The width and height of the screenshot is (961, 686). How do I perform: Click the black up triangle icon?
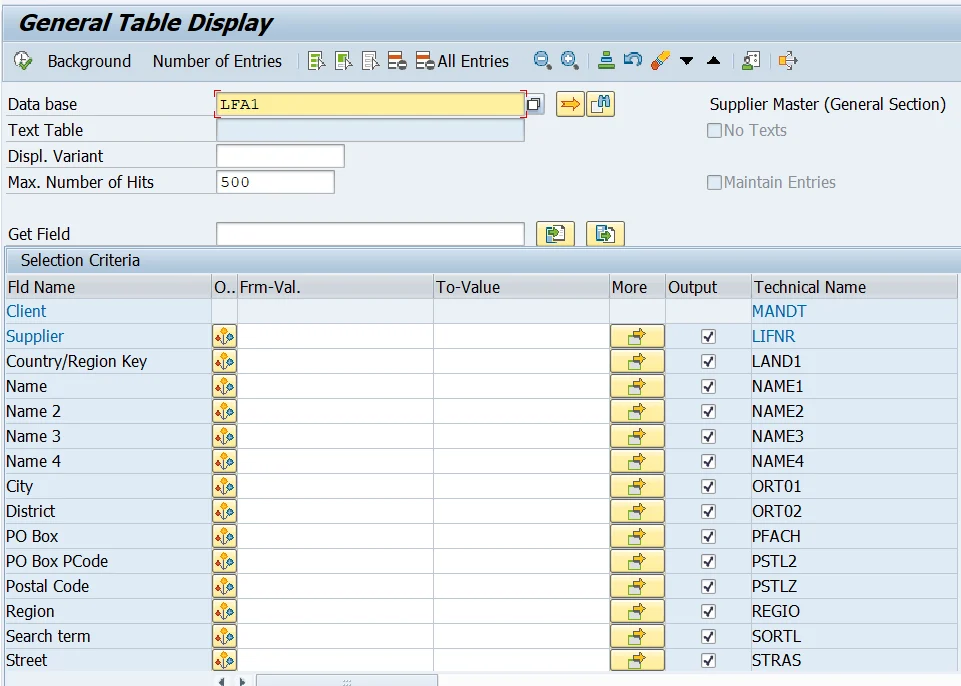(x=713, y=60)
